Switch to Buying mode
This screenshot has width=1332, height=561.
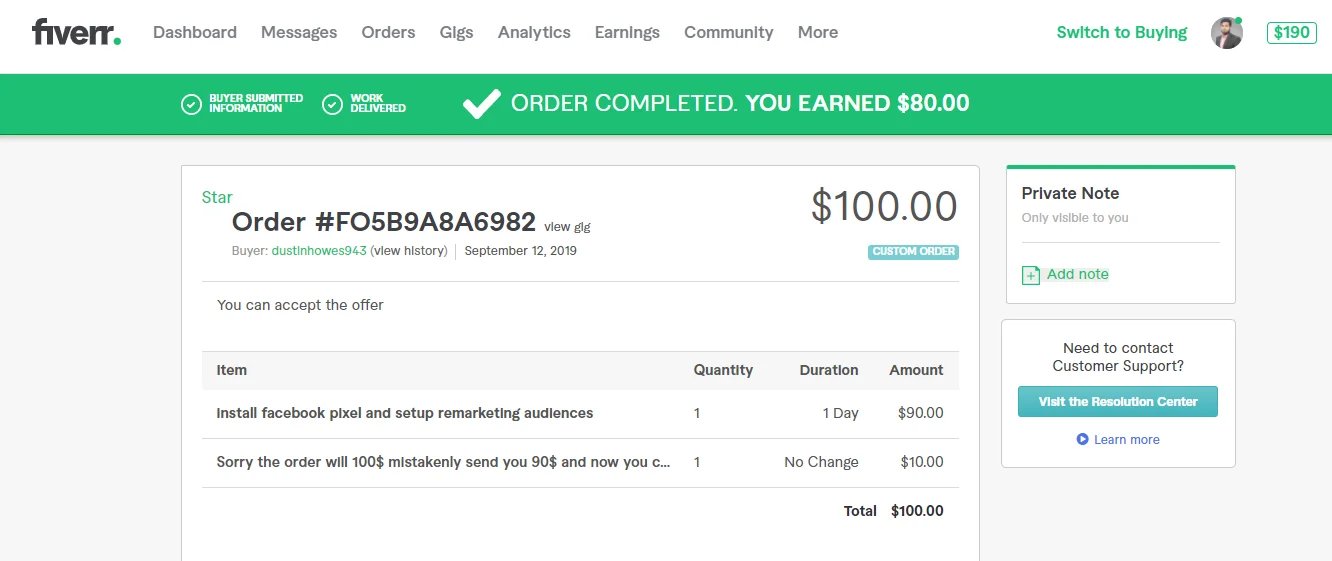click(1121, 32)
